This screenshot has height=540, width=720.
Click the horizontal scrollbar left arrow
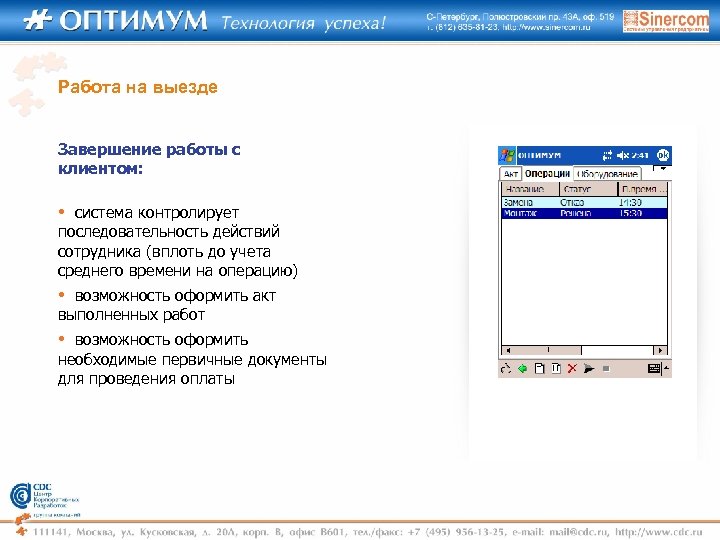tap(508, 350)
